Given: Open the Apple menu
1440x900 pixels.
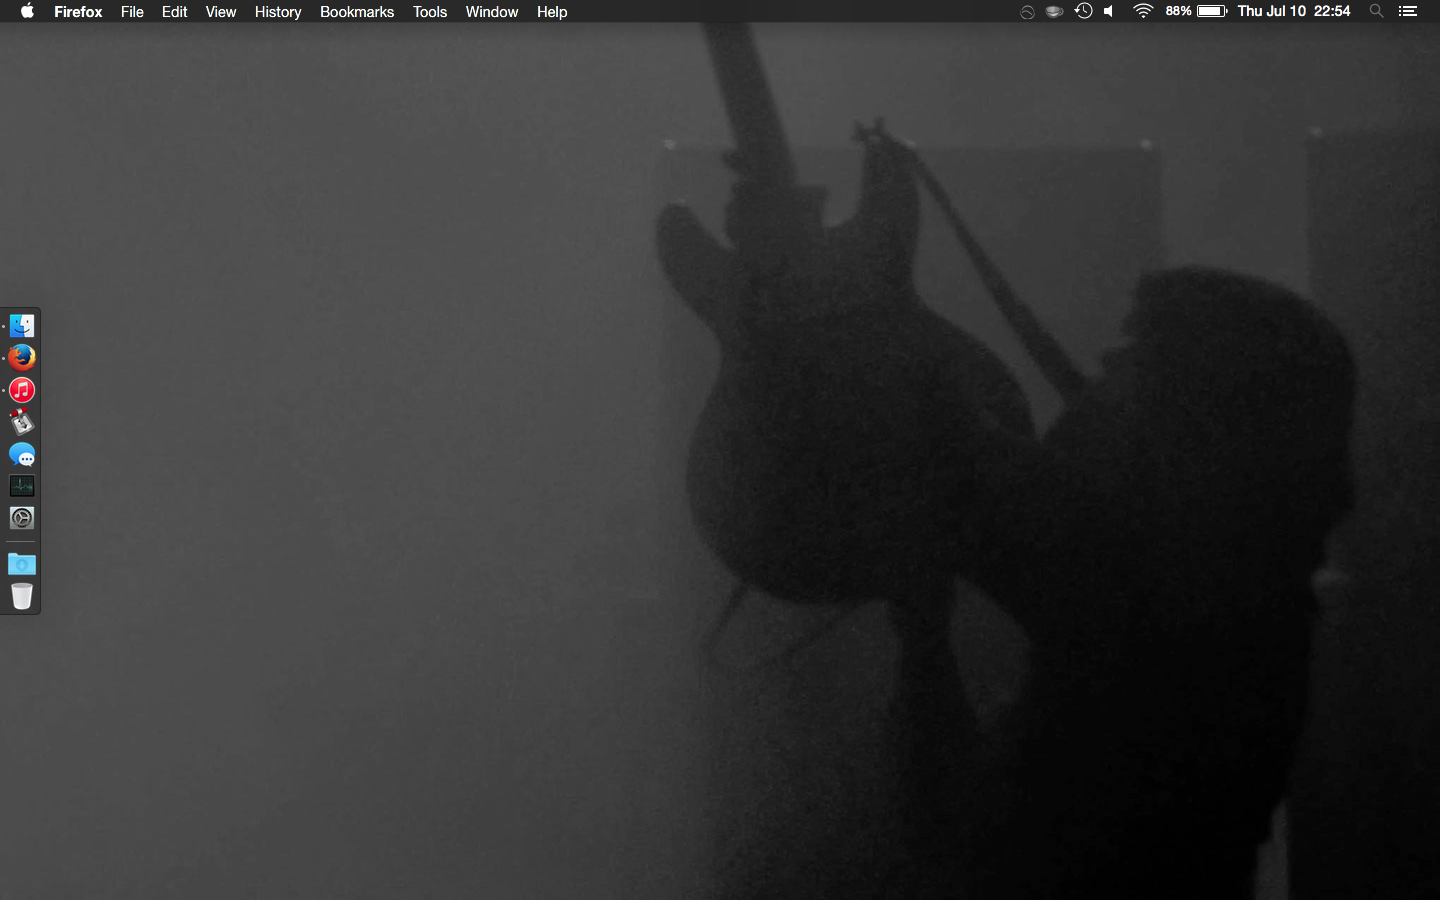Looking at the screenshot, I should tap(27, 11).
